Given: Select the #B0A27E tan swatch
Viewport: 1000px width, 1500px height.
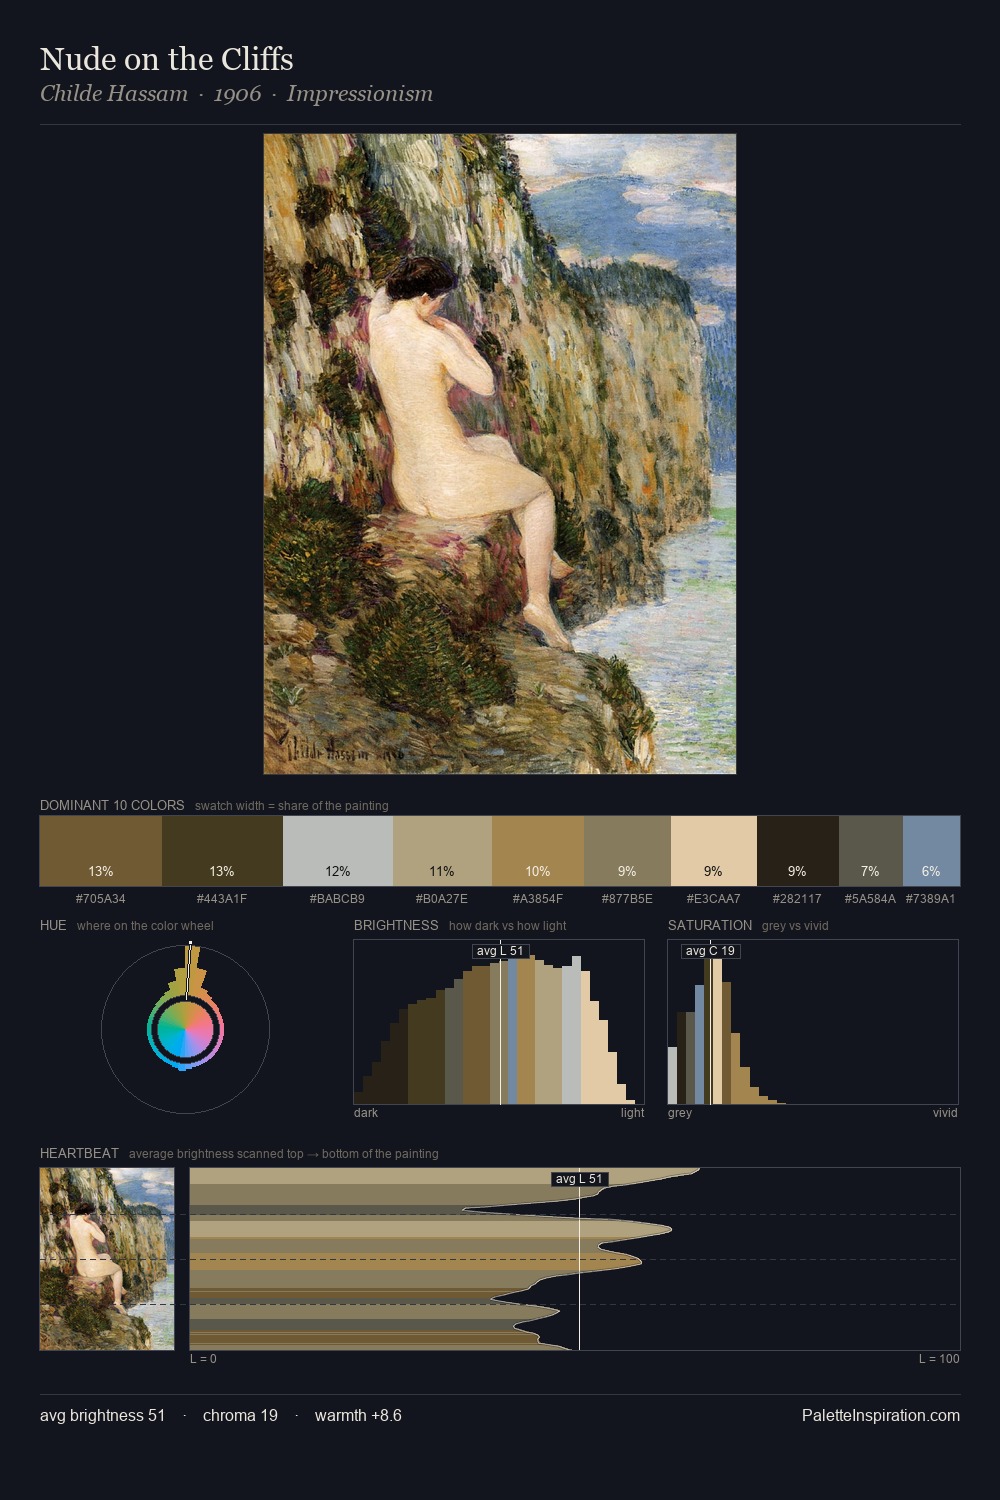Looking at the screenshot, I should click(442, 851).
